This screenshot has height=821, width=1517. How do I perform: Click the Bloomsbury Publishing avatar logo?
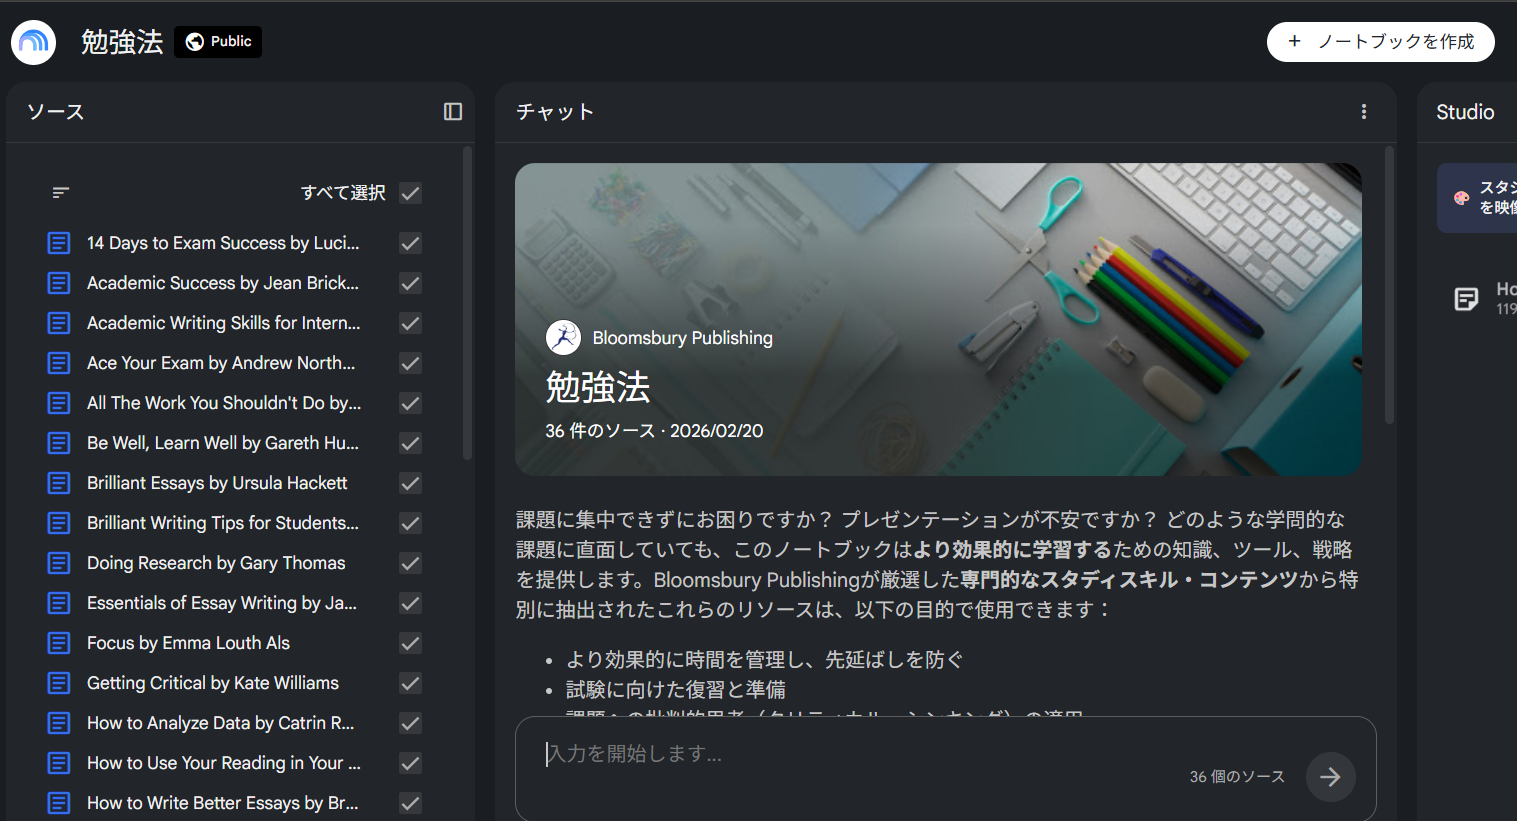pyautogui.click(x=563, y=338)
